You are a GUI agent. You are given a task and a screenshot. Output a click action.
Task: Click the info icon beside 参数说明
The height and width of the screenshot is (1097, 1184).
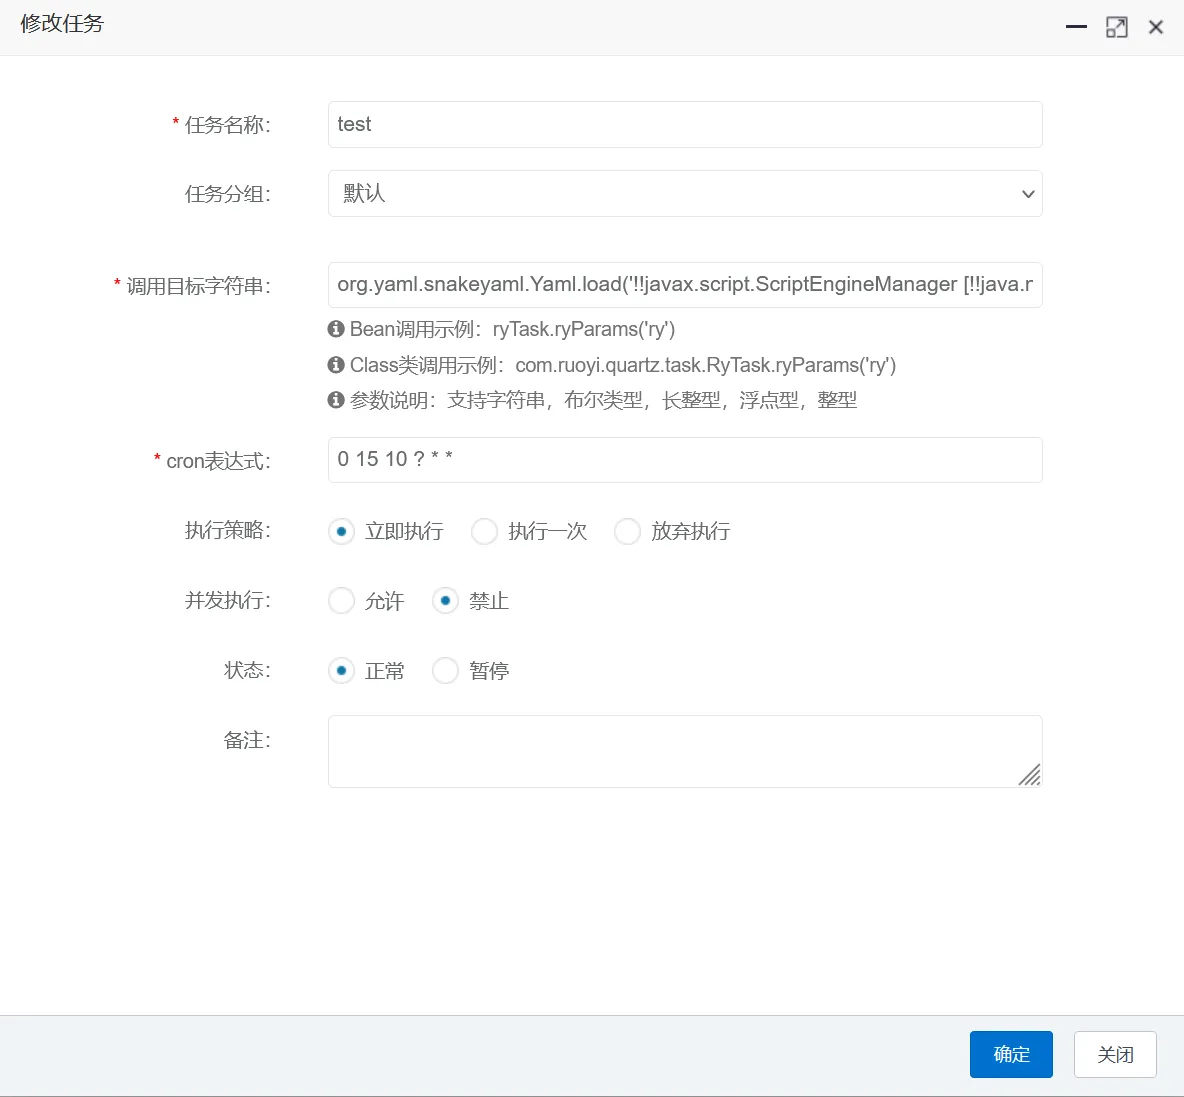point(336,399)
